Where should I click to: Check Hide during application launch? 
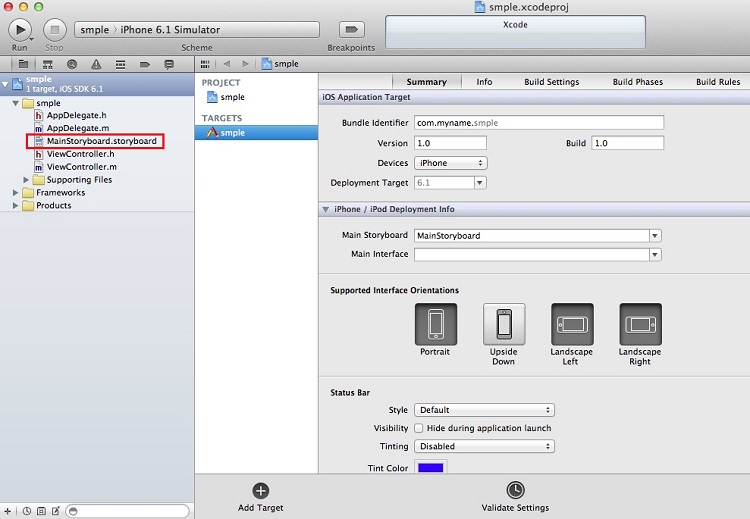(419, 428)
